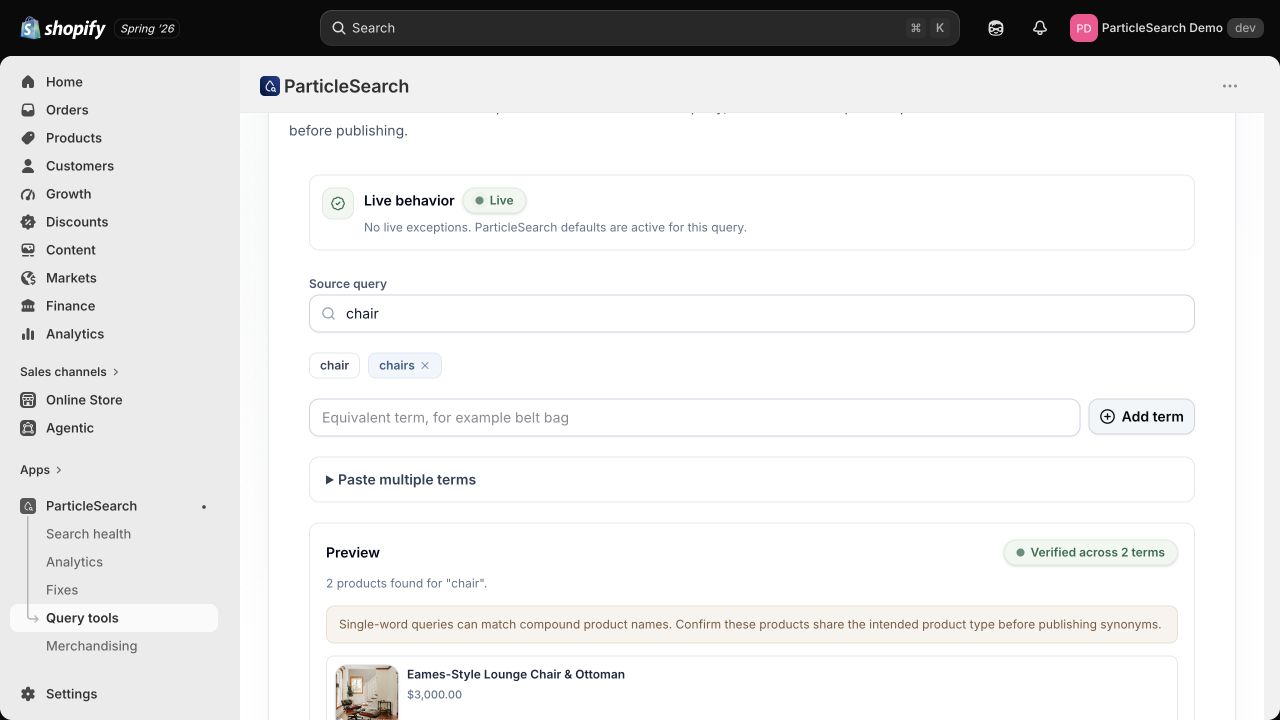Click the ParticleSearch app icon in sidebar
This screenshot has width=1280, height=720.
(x=28, y=506)
